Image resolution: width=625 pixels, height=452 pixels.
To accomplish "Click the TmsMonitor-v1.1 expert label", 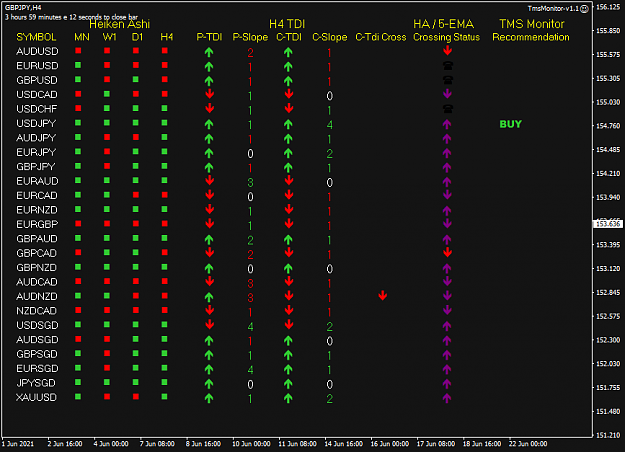I will (553, 8).
